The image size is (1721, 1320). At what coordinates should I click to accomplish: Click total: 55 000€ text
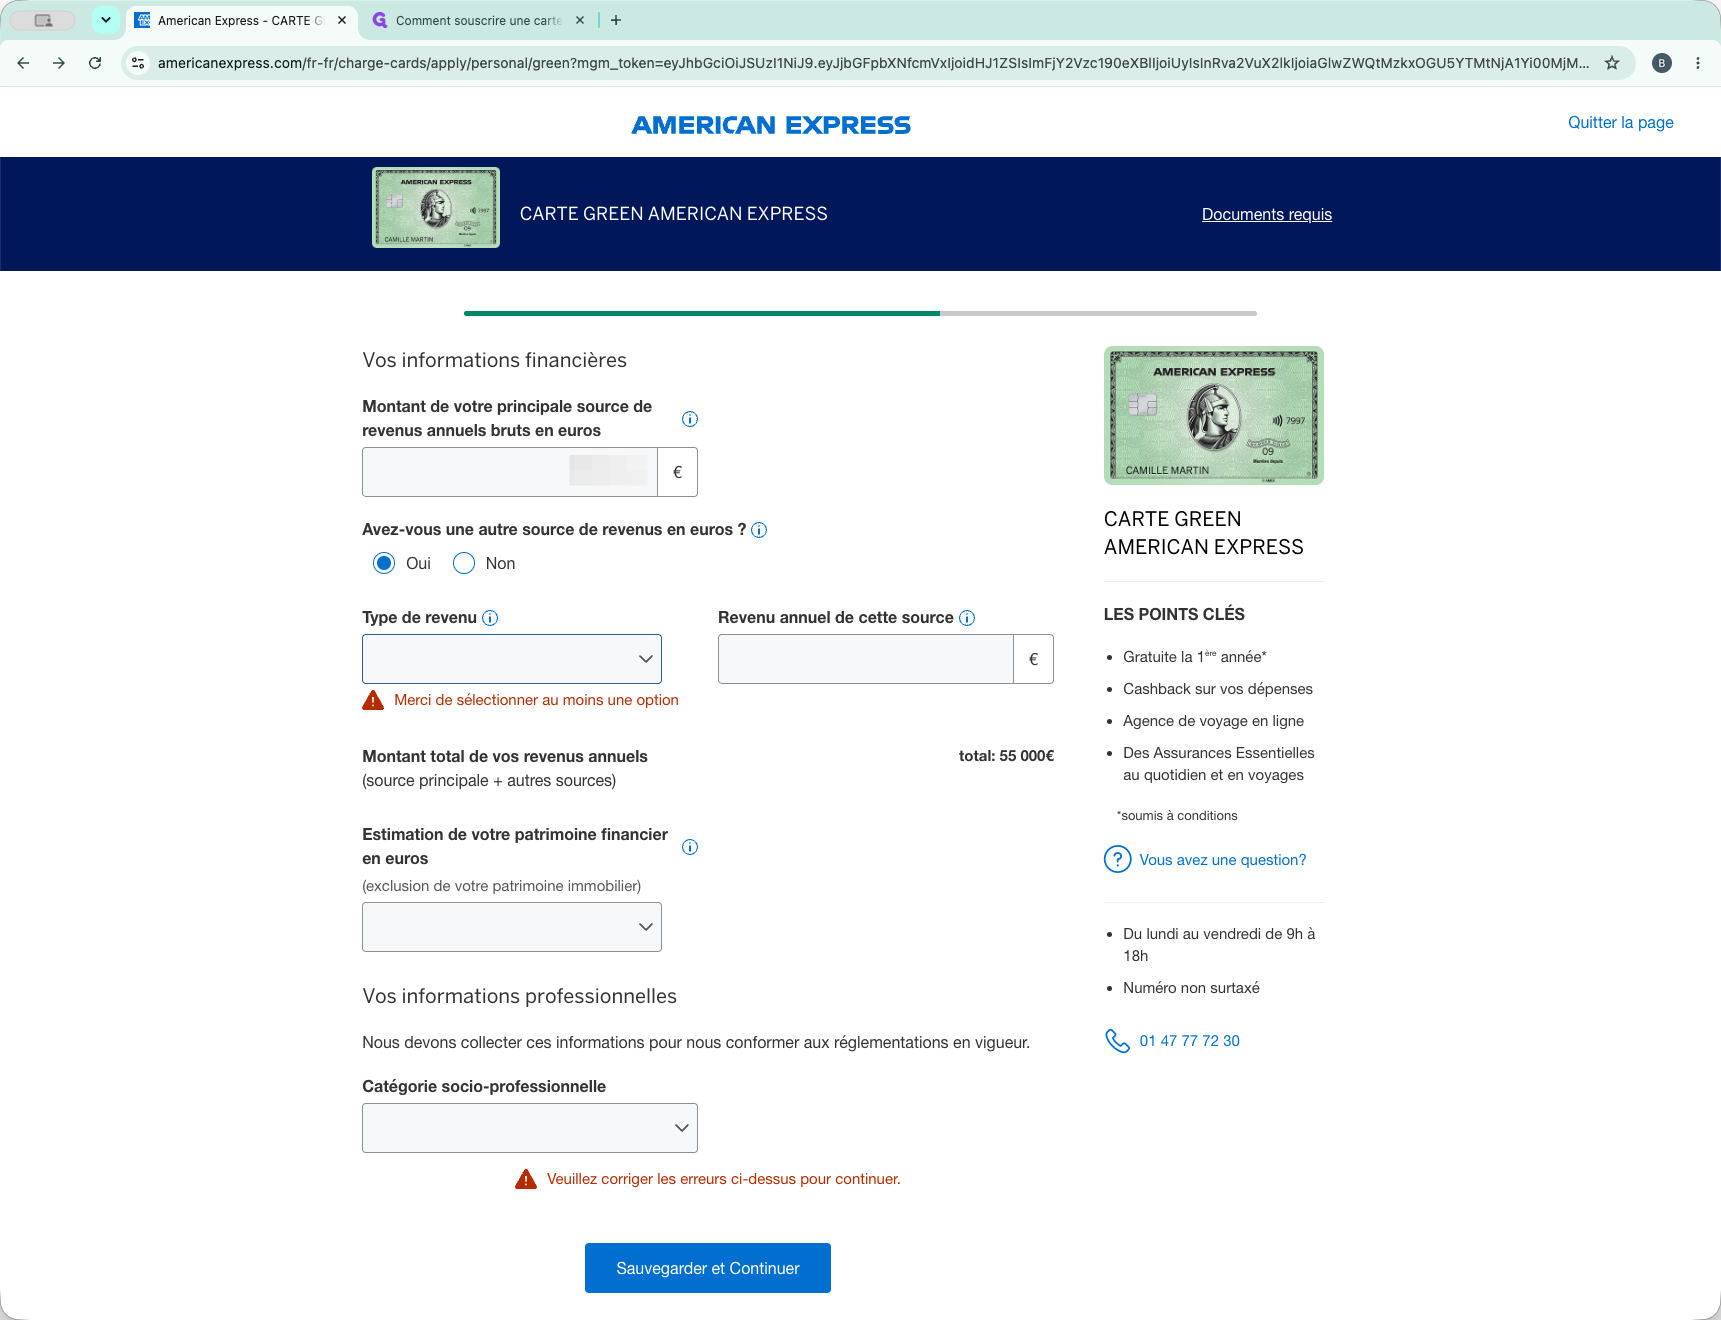tap(1006, 756)
